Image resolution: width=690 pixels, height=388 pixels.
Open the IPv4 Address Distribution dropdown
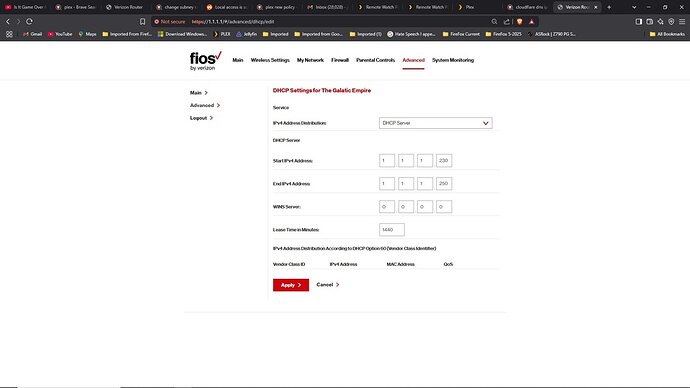coord(436,123)
